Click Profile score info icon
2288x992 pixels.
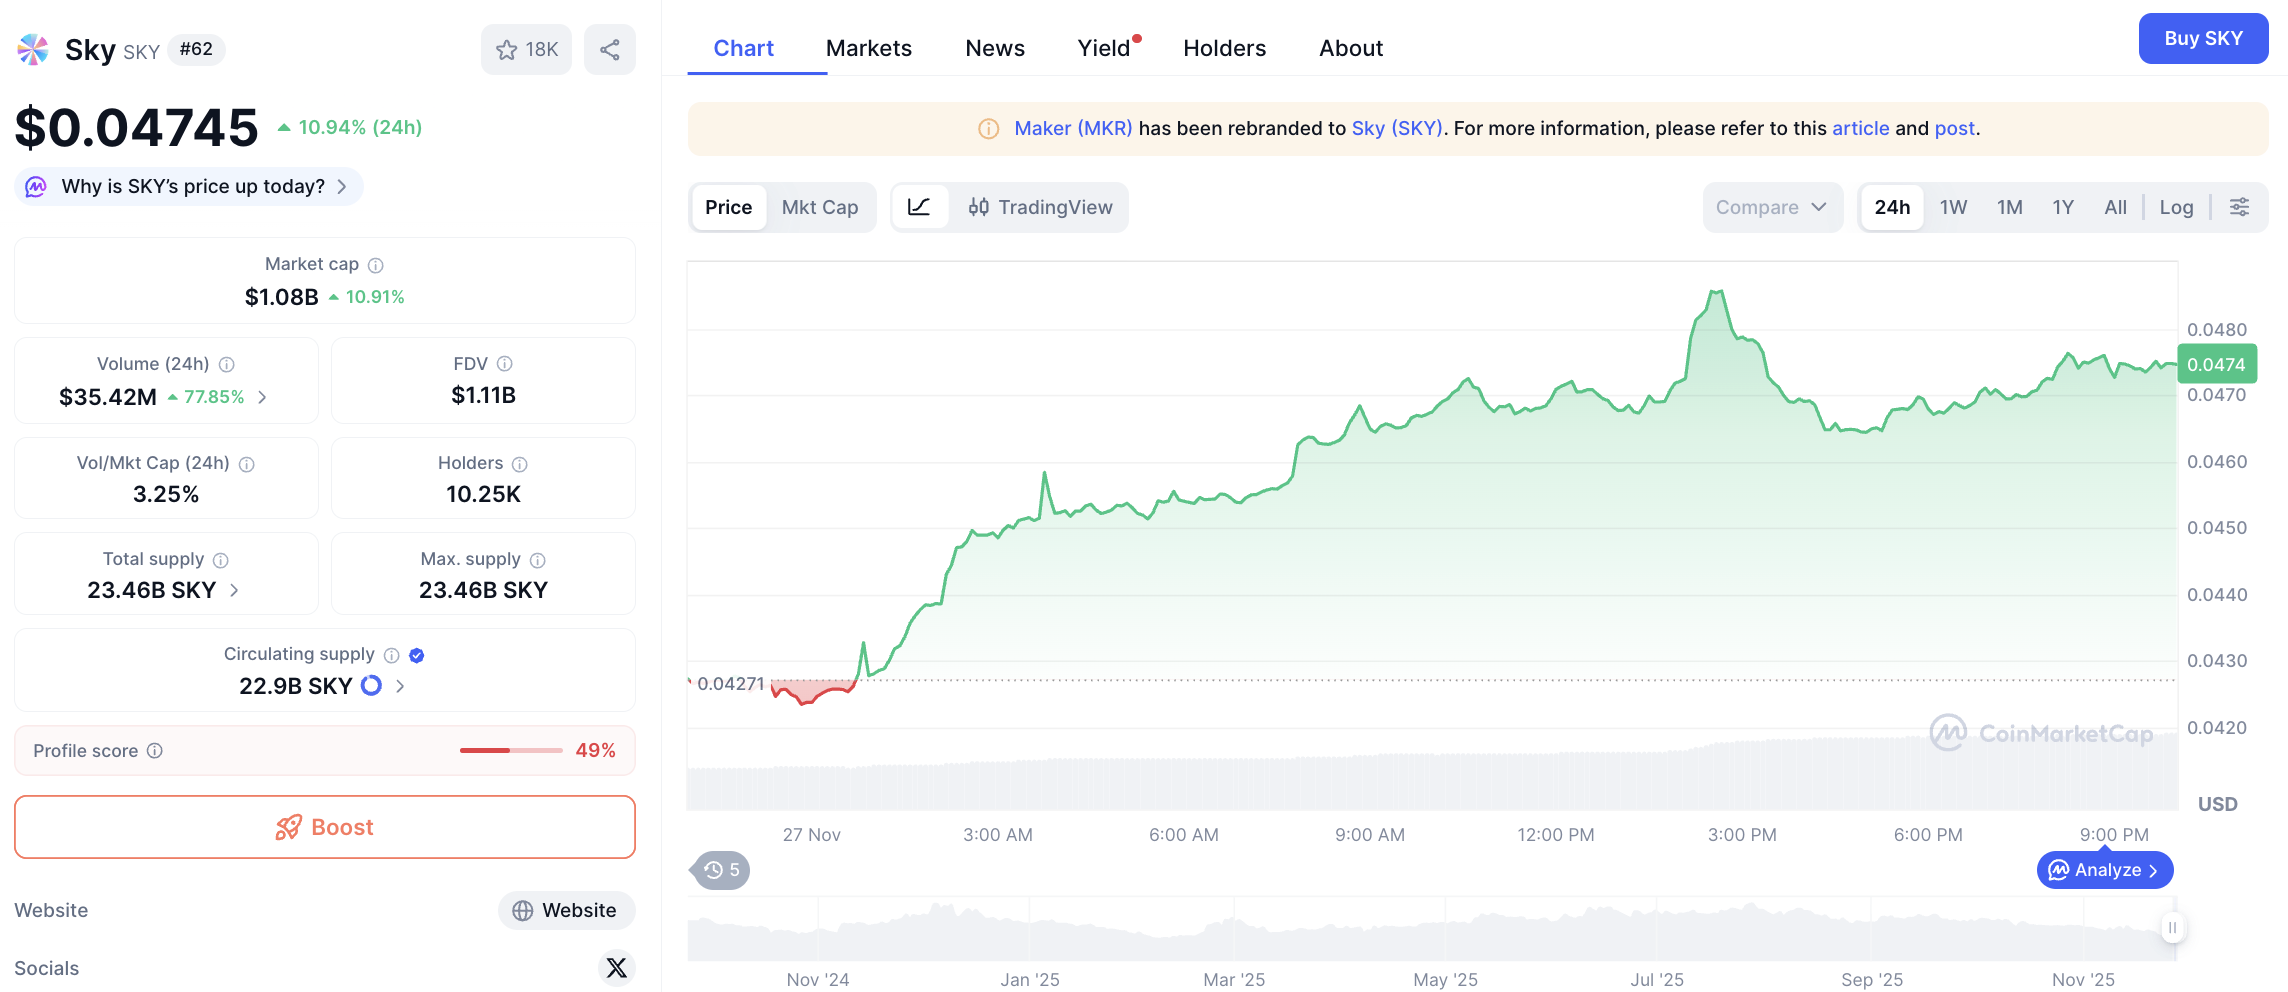pyautogui.click(x=155, y=751)
